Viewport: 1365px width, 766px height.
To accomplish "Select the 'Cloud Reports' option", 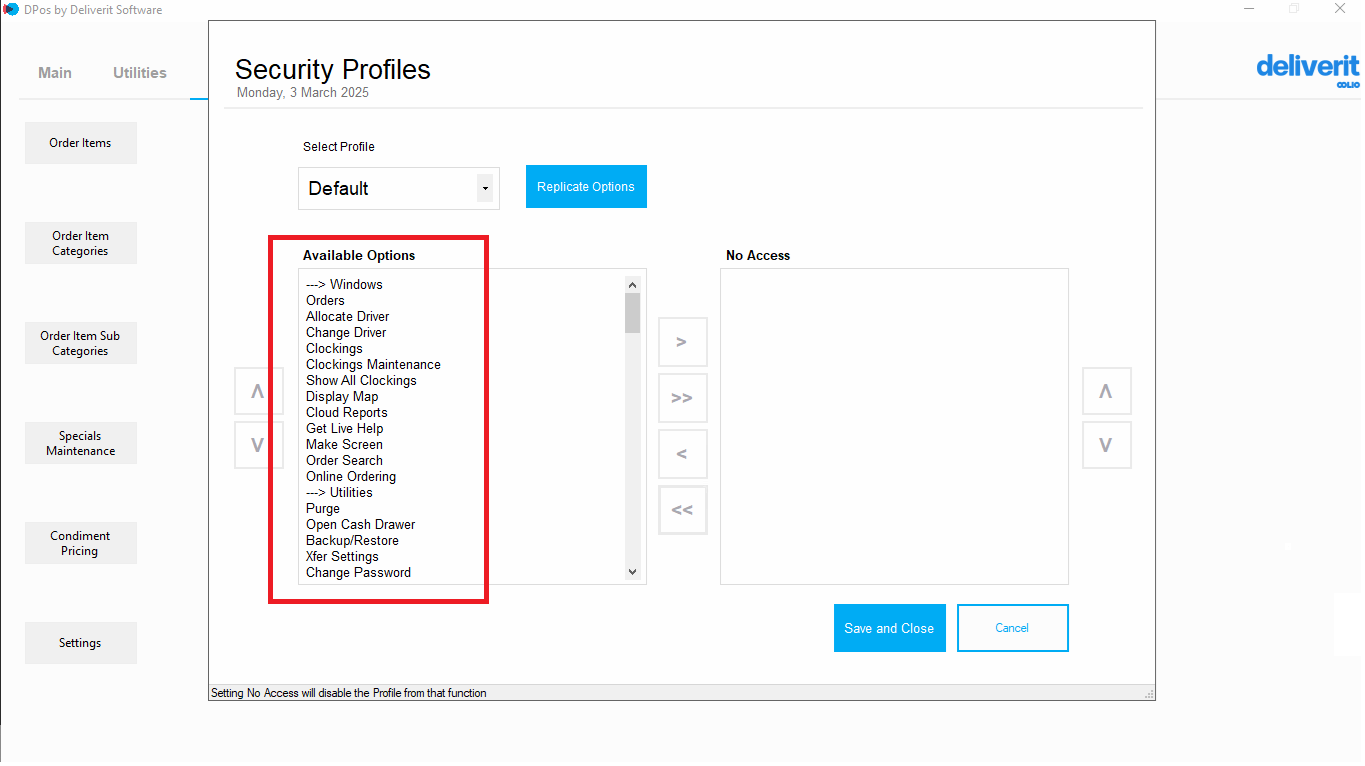I will coord(346,412).
